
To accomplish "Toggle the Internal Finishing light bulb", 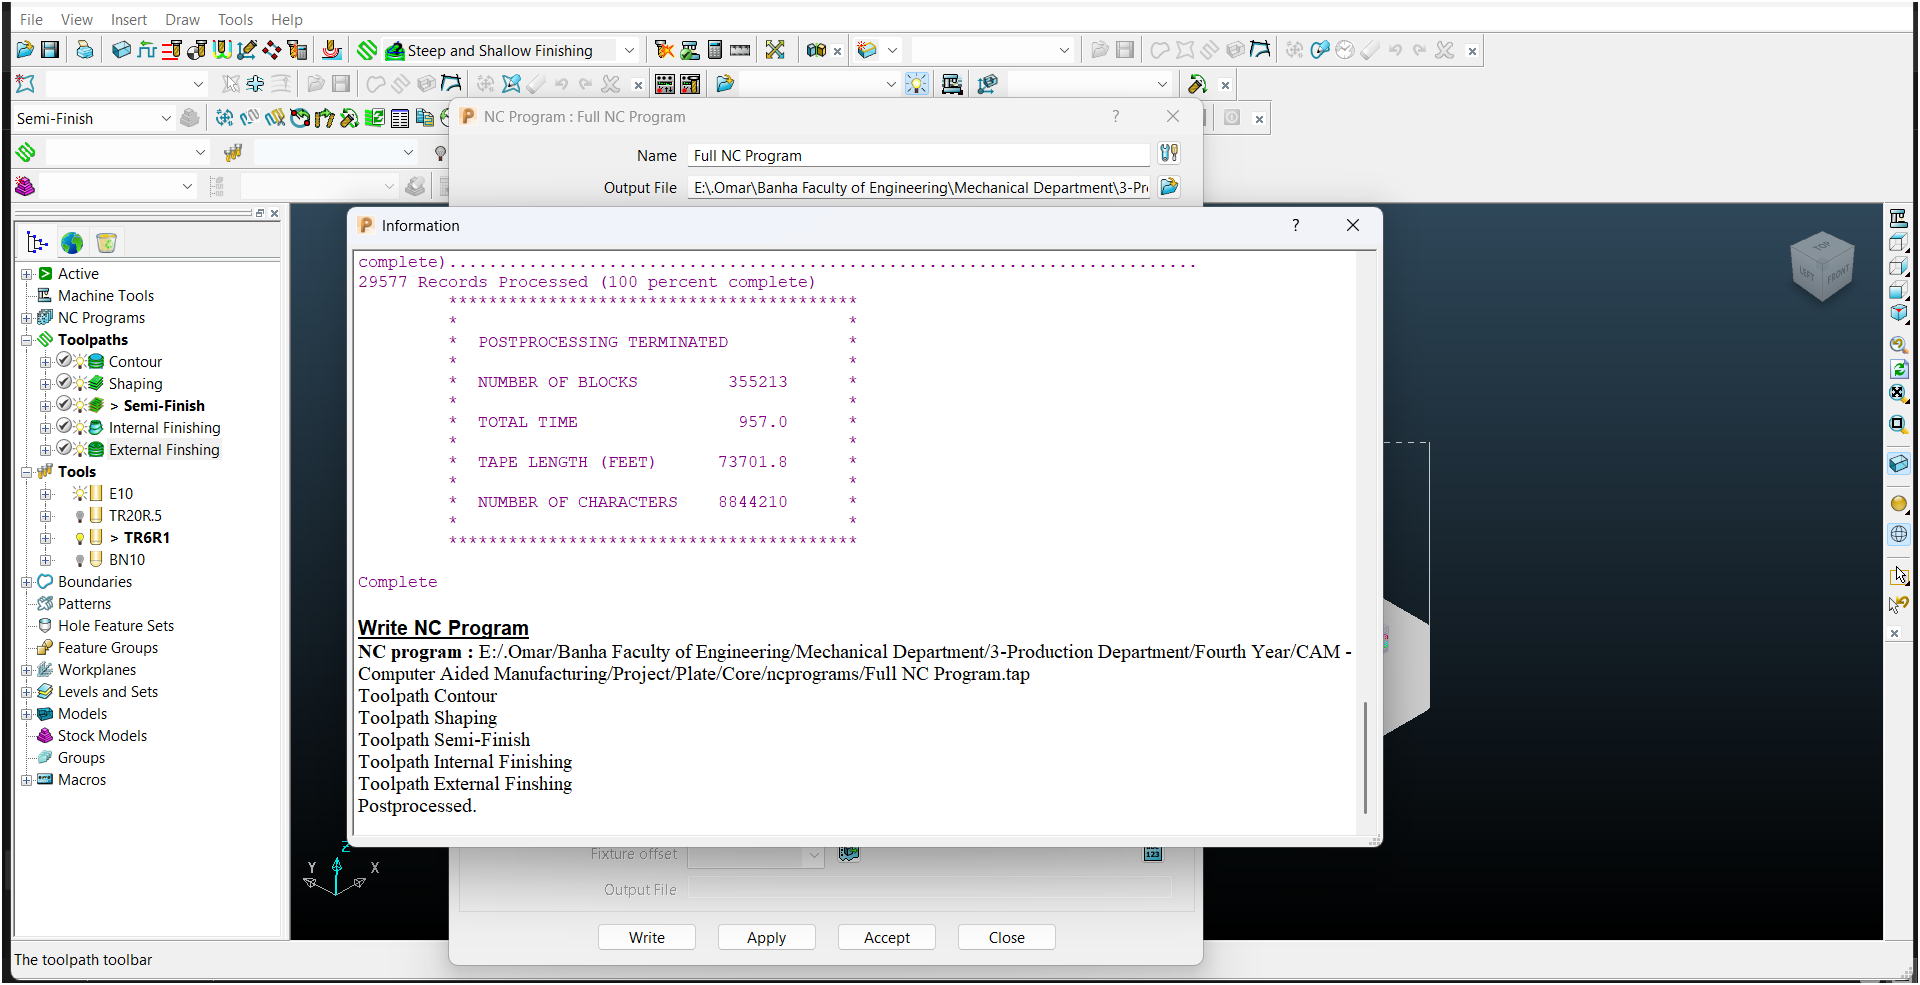I will pos(80,427).
